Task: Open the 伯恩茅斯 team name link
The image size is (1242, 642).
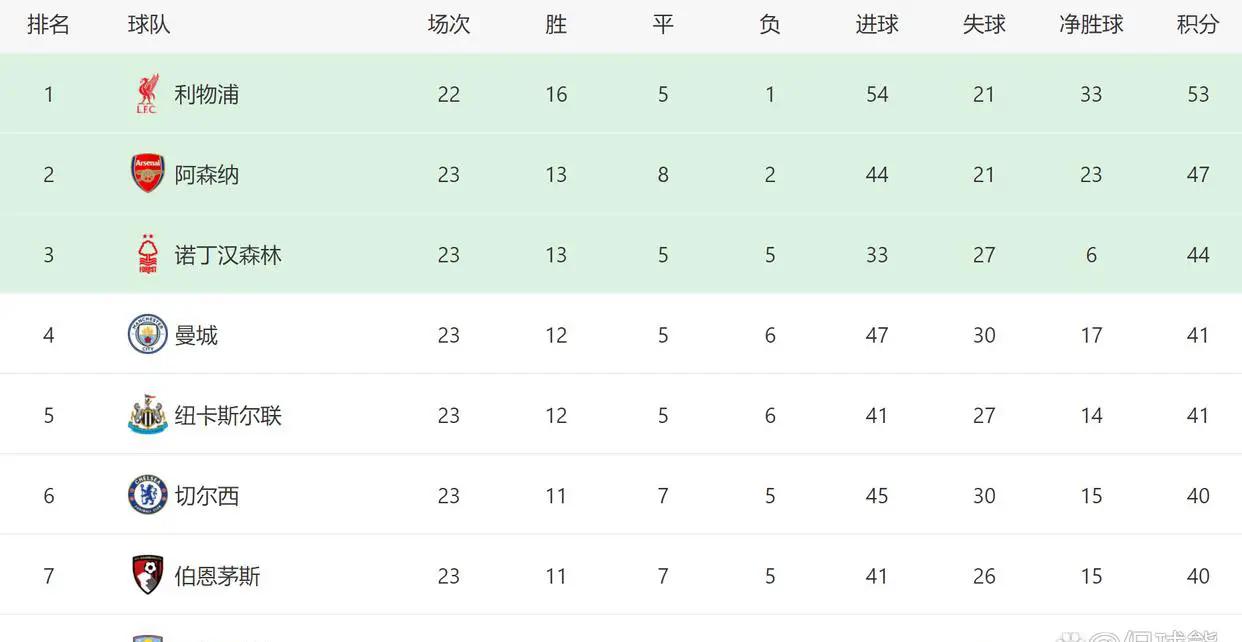Action: point(217,575)
